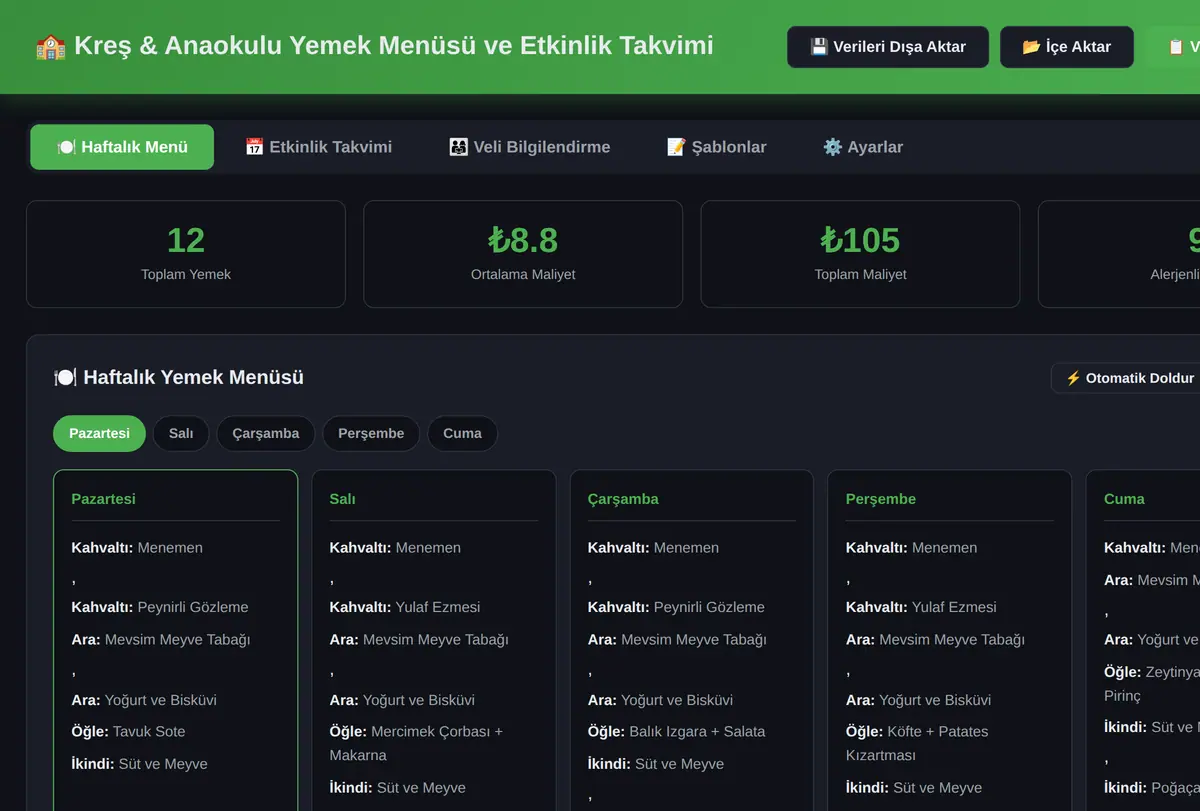Open the Şablonlar tab
The image size is (1200, 811).
coord(716,147)
